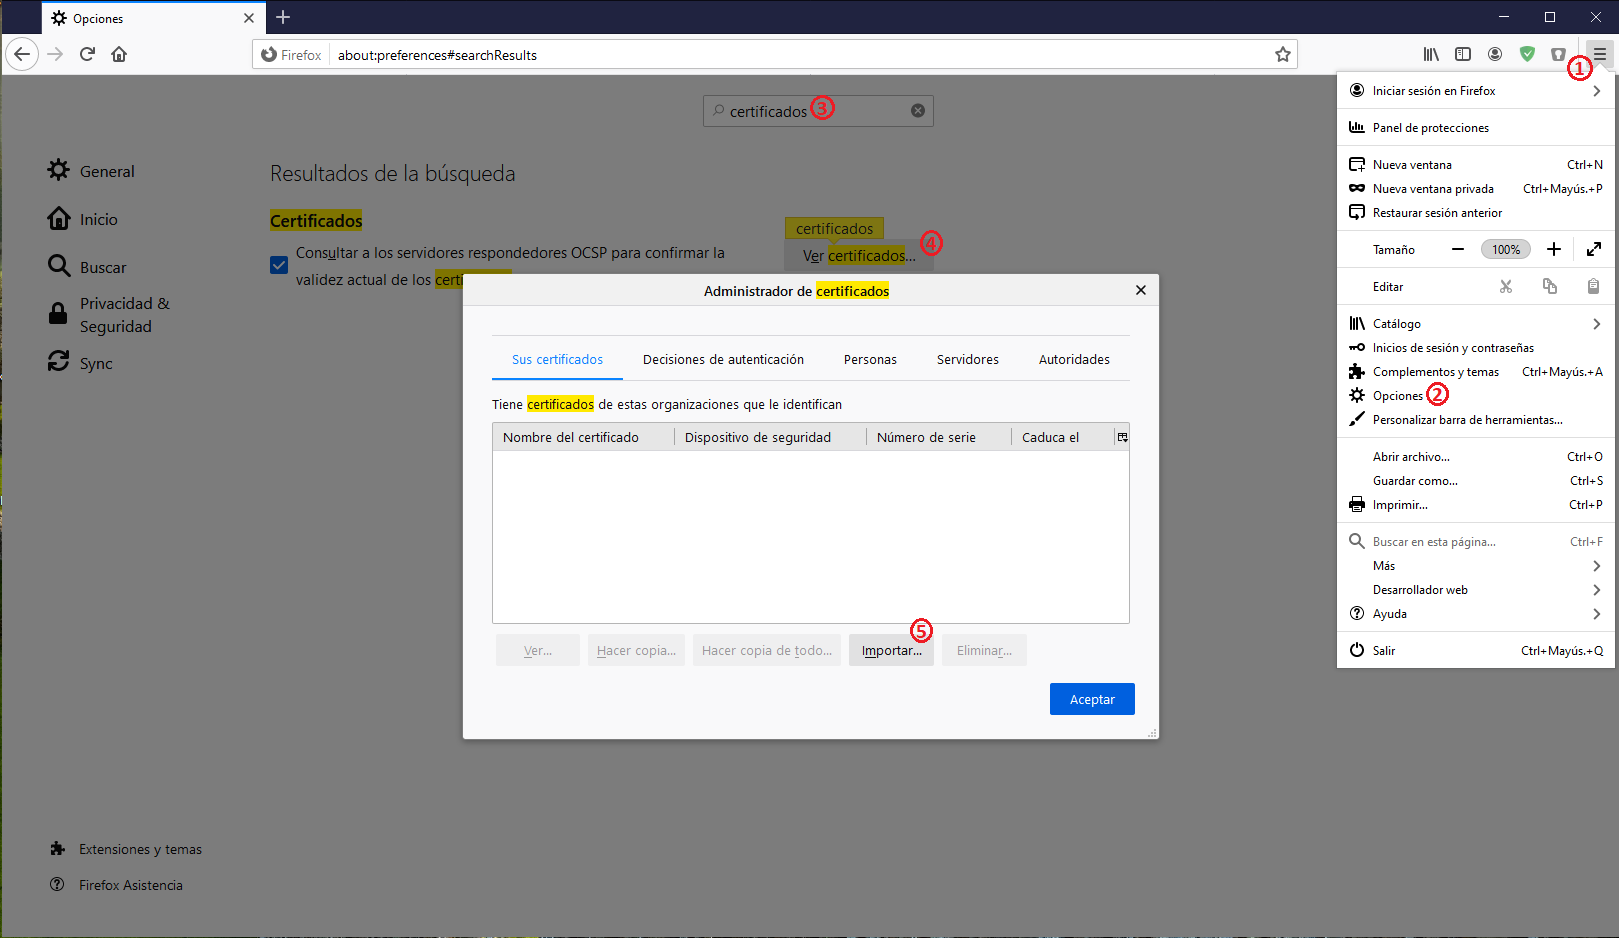
Task: Switch to the Autoridades tab
Action: pos(1074,359)
